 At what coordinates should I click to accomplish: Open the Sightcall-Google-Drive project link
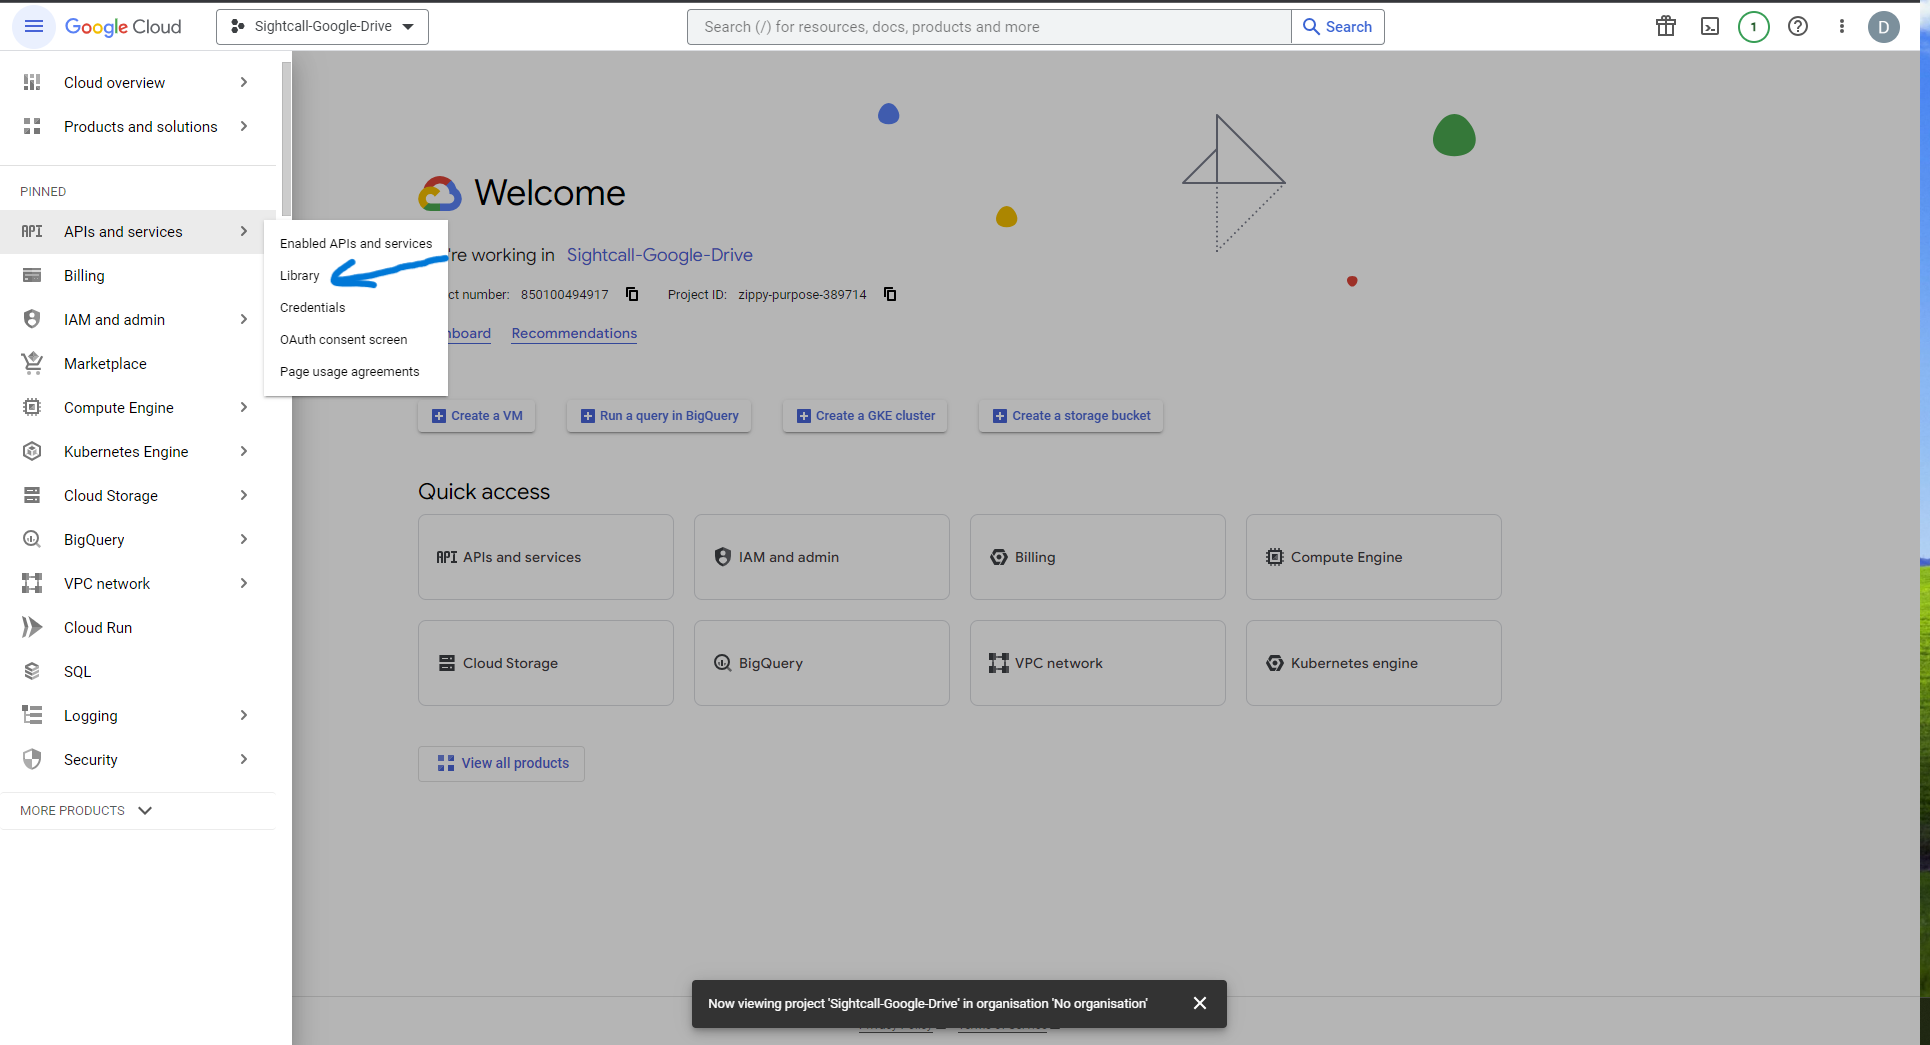660,255
